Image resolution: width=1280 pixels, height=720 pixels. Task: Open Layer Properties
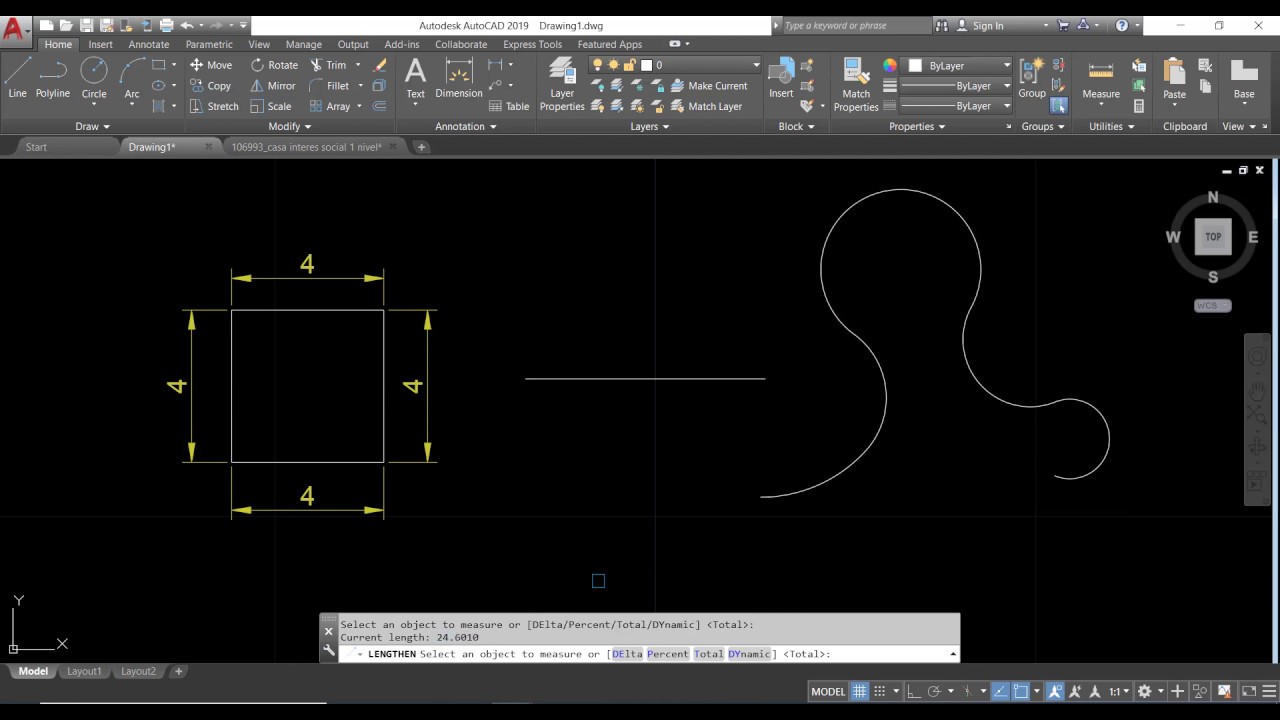click(x=562, y=83)
